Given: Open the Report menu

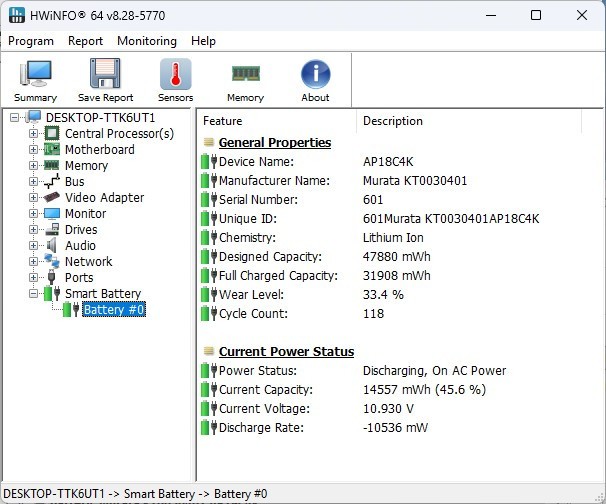Looking at the screenshot, I should point(85,41).
